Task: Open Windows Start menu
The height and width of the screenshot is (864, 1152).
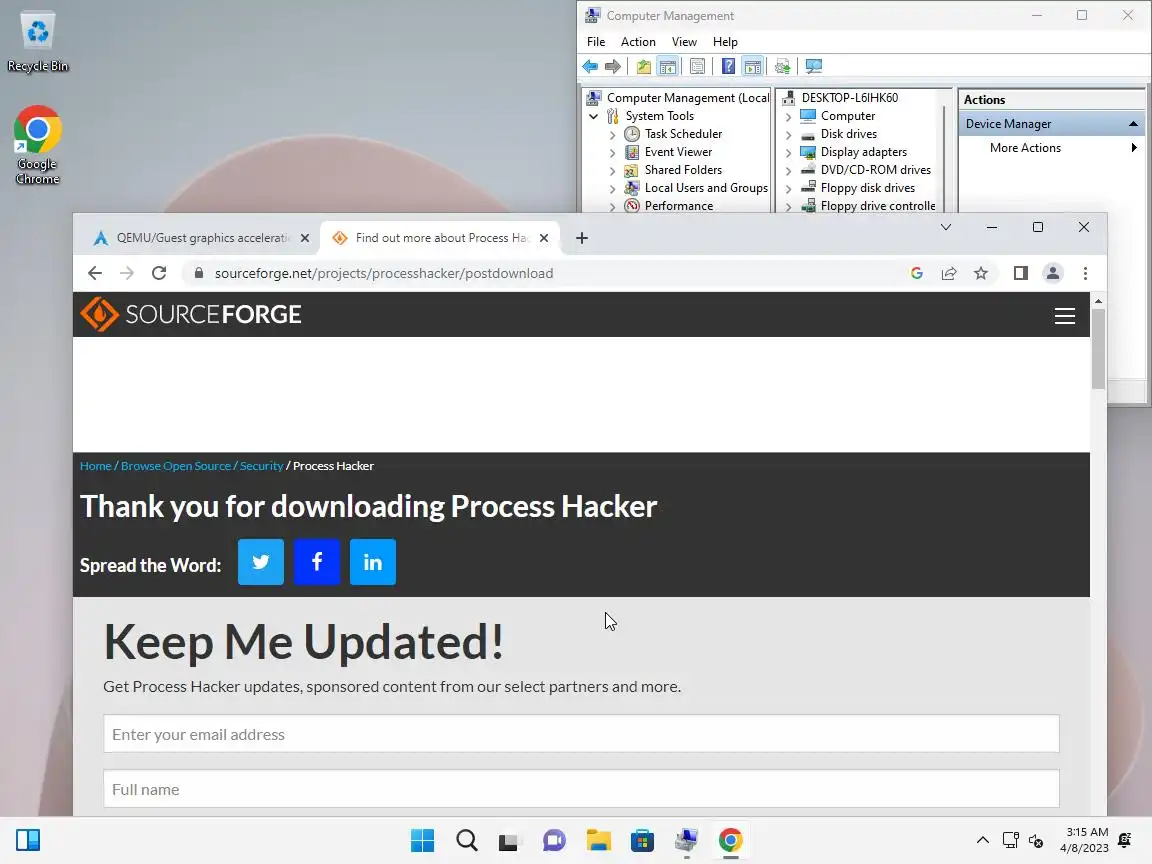Action: [x=422, y=840]
